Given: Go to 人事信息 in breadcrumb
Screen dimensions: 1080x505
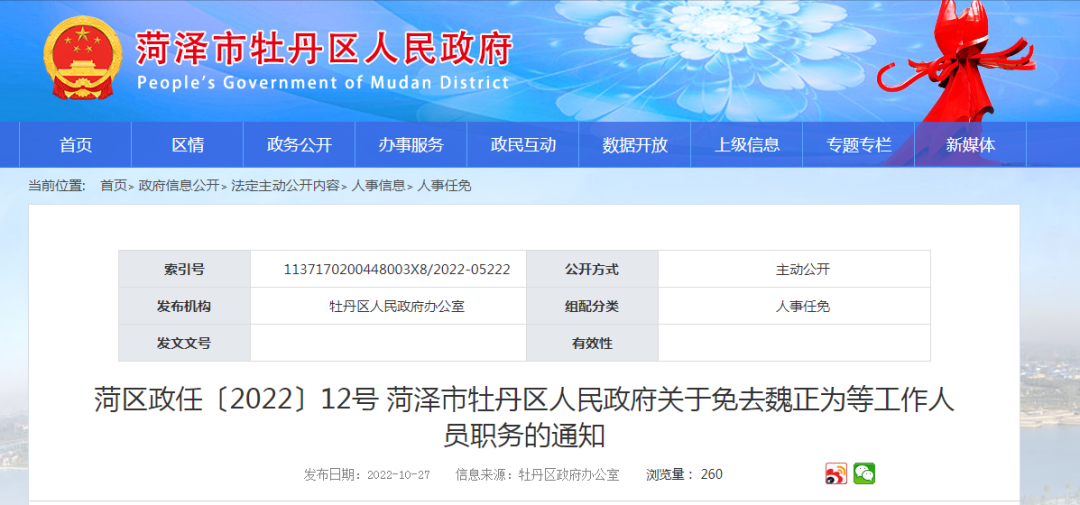Looking at the screenshot, I should [378, 185].
